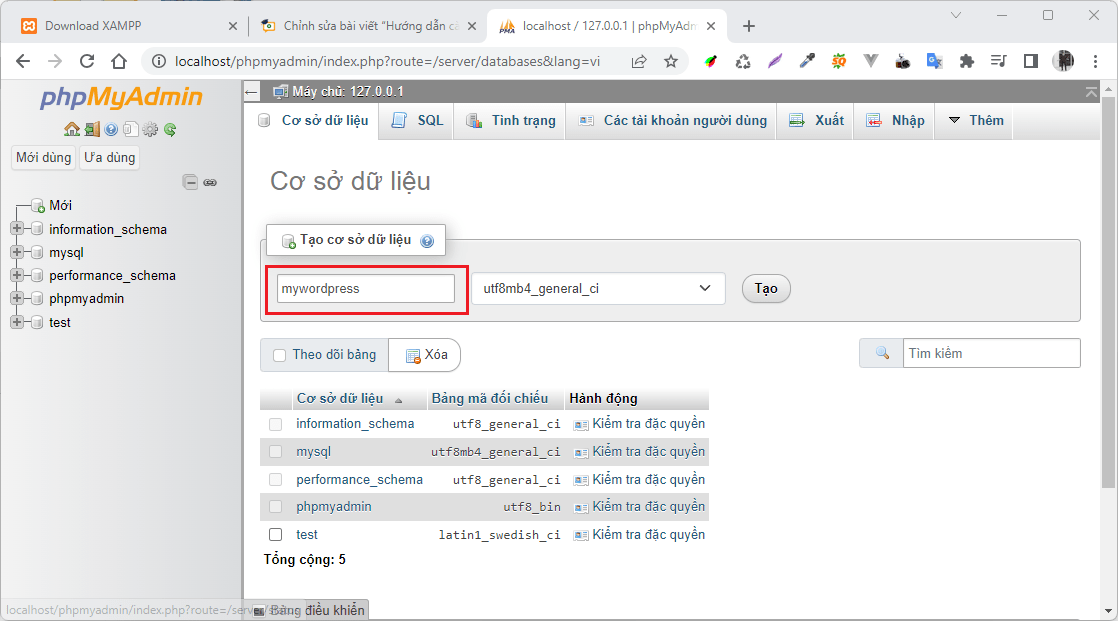Click the log out door icon
This screenshot has height=621, width=1118.
[91, 129]
